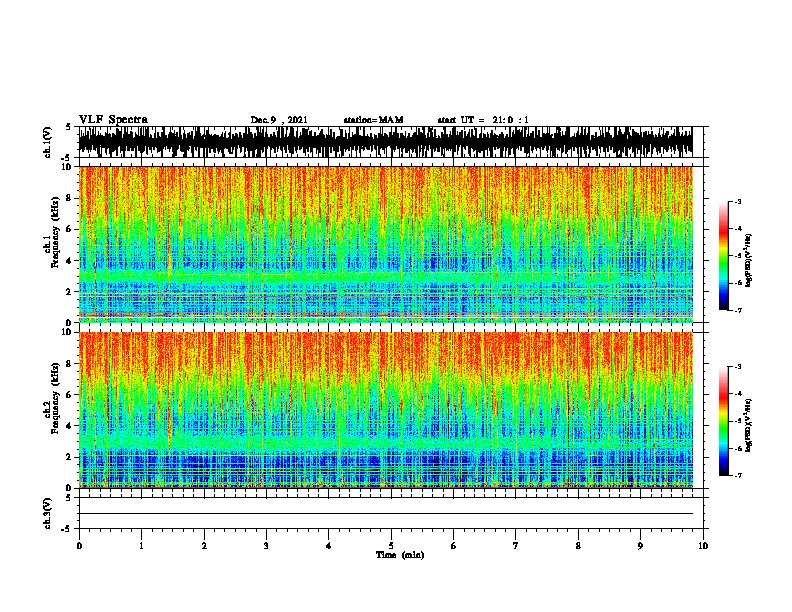
Task: Click the flat ch.3 voltage trace line
Action: tap(385, 514)
